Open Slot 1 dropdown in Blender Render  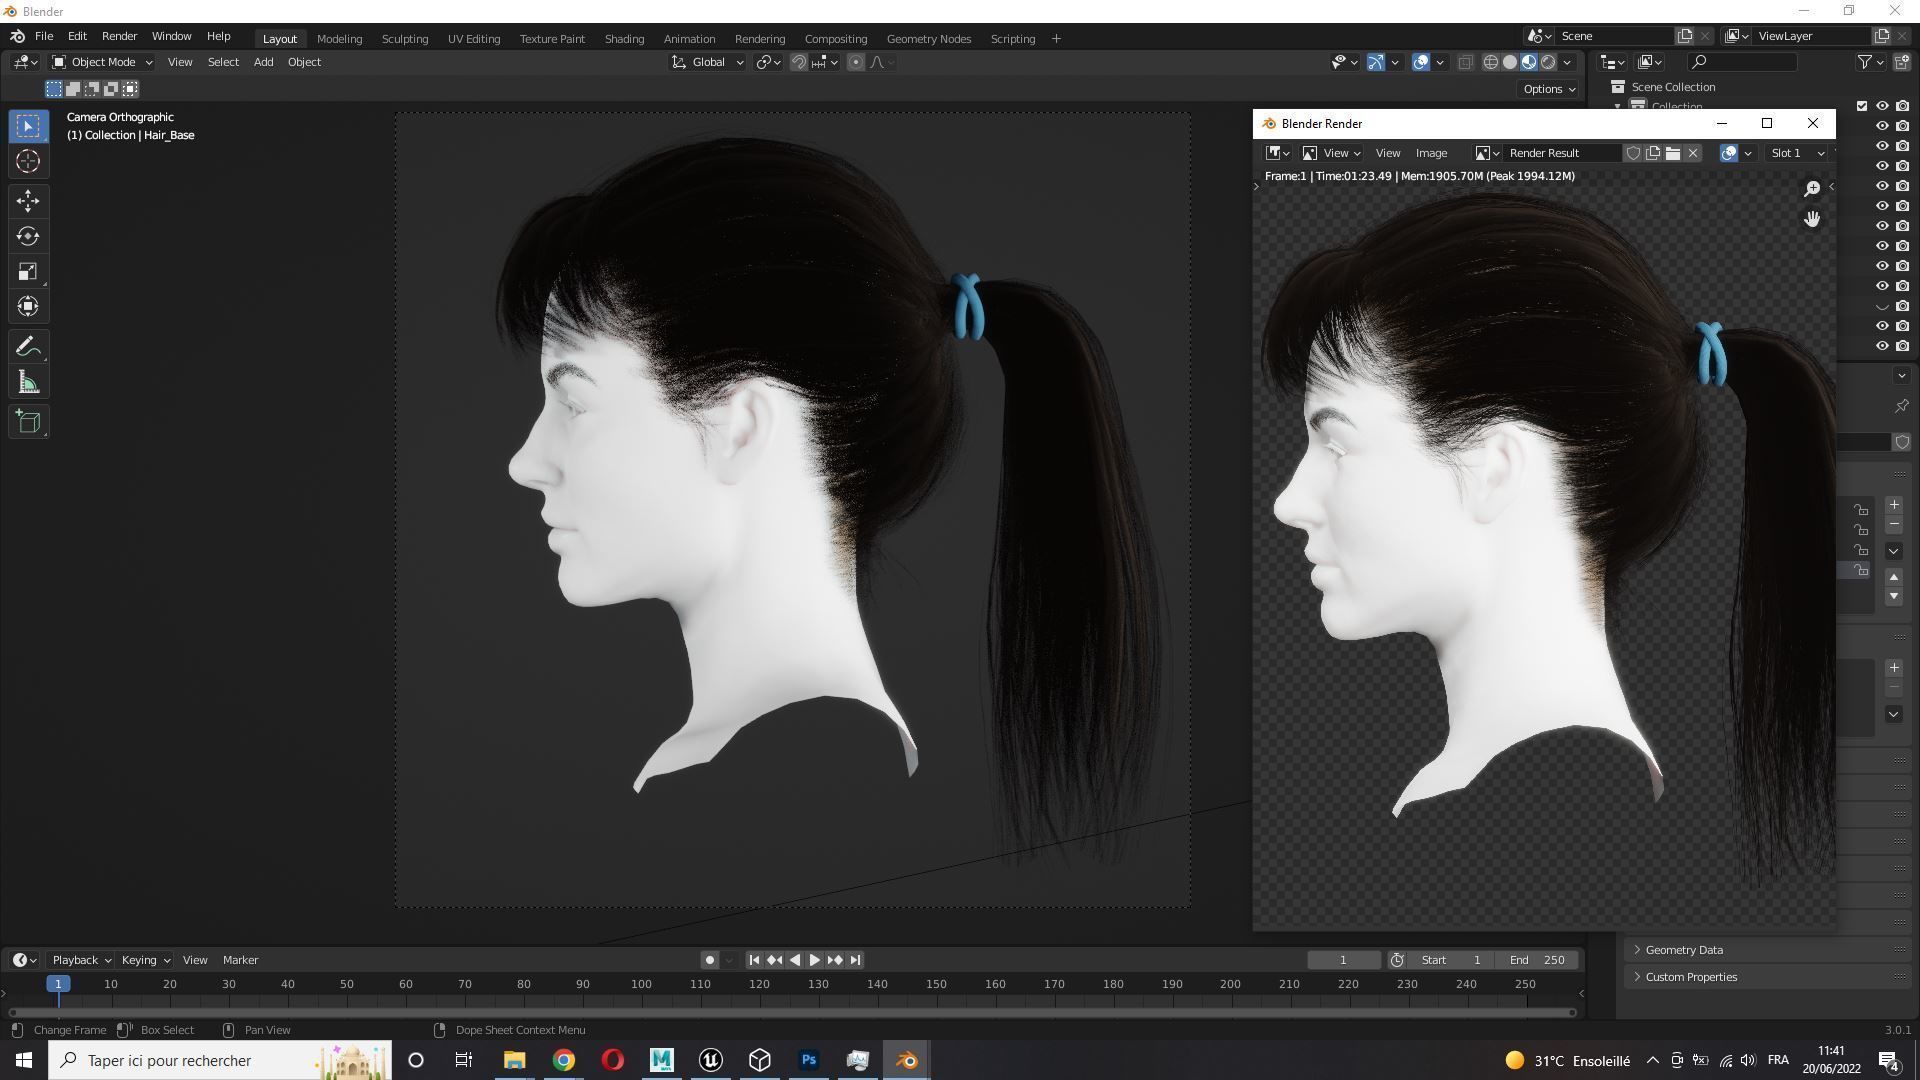(1798, 153)
